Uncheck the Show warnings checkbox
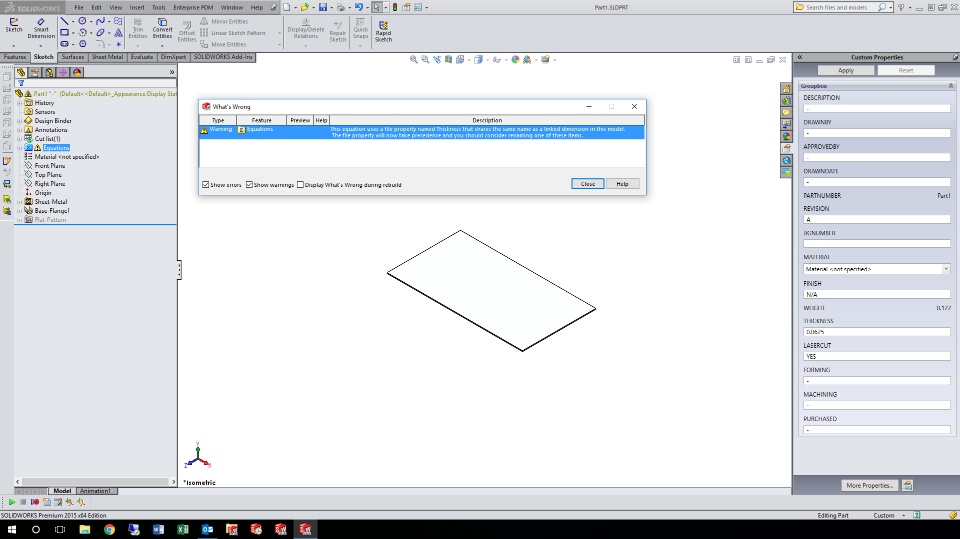The height and width of the screenshot is (539, 960). tap(249, 184)
